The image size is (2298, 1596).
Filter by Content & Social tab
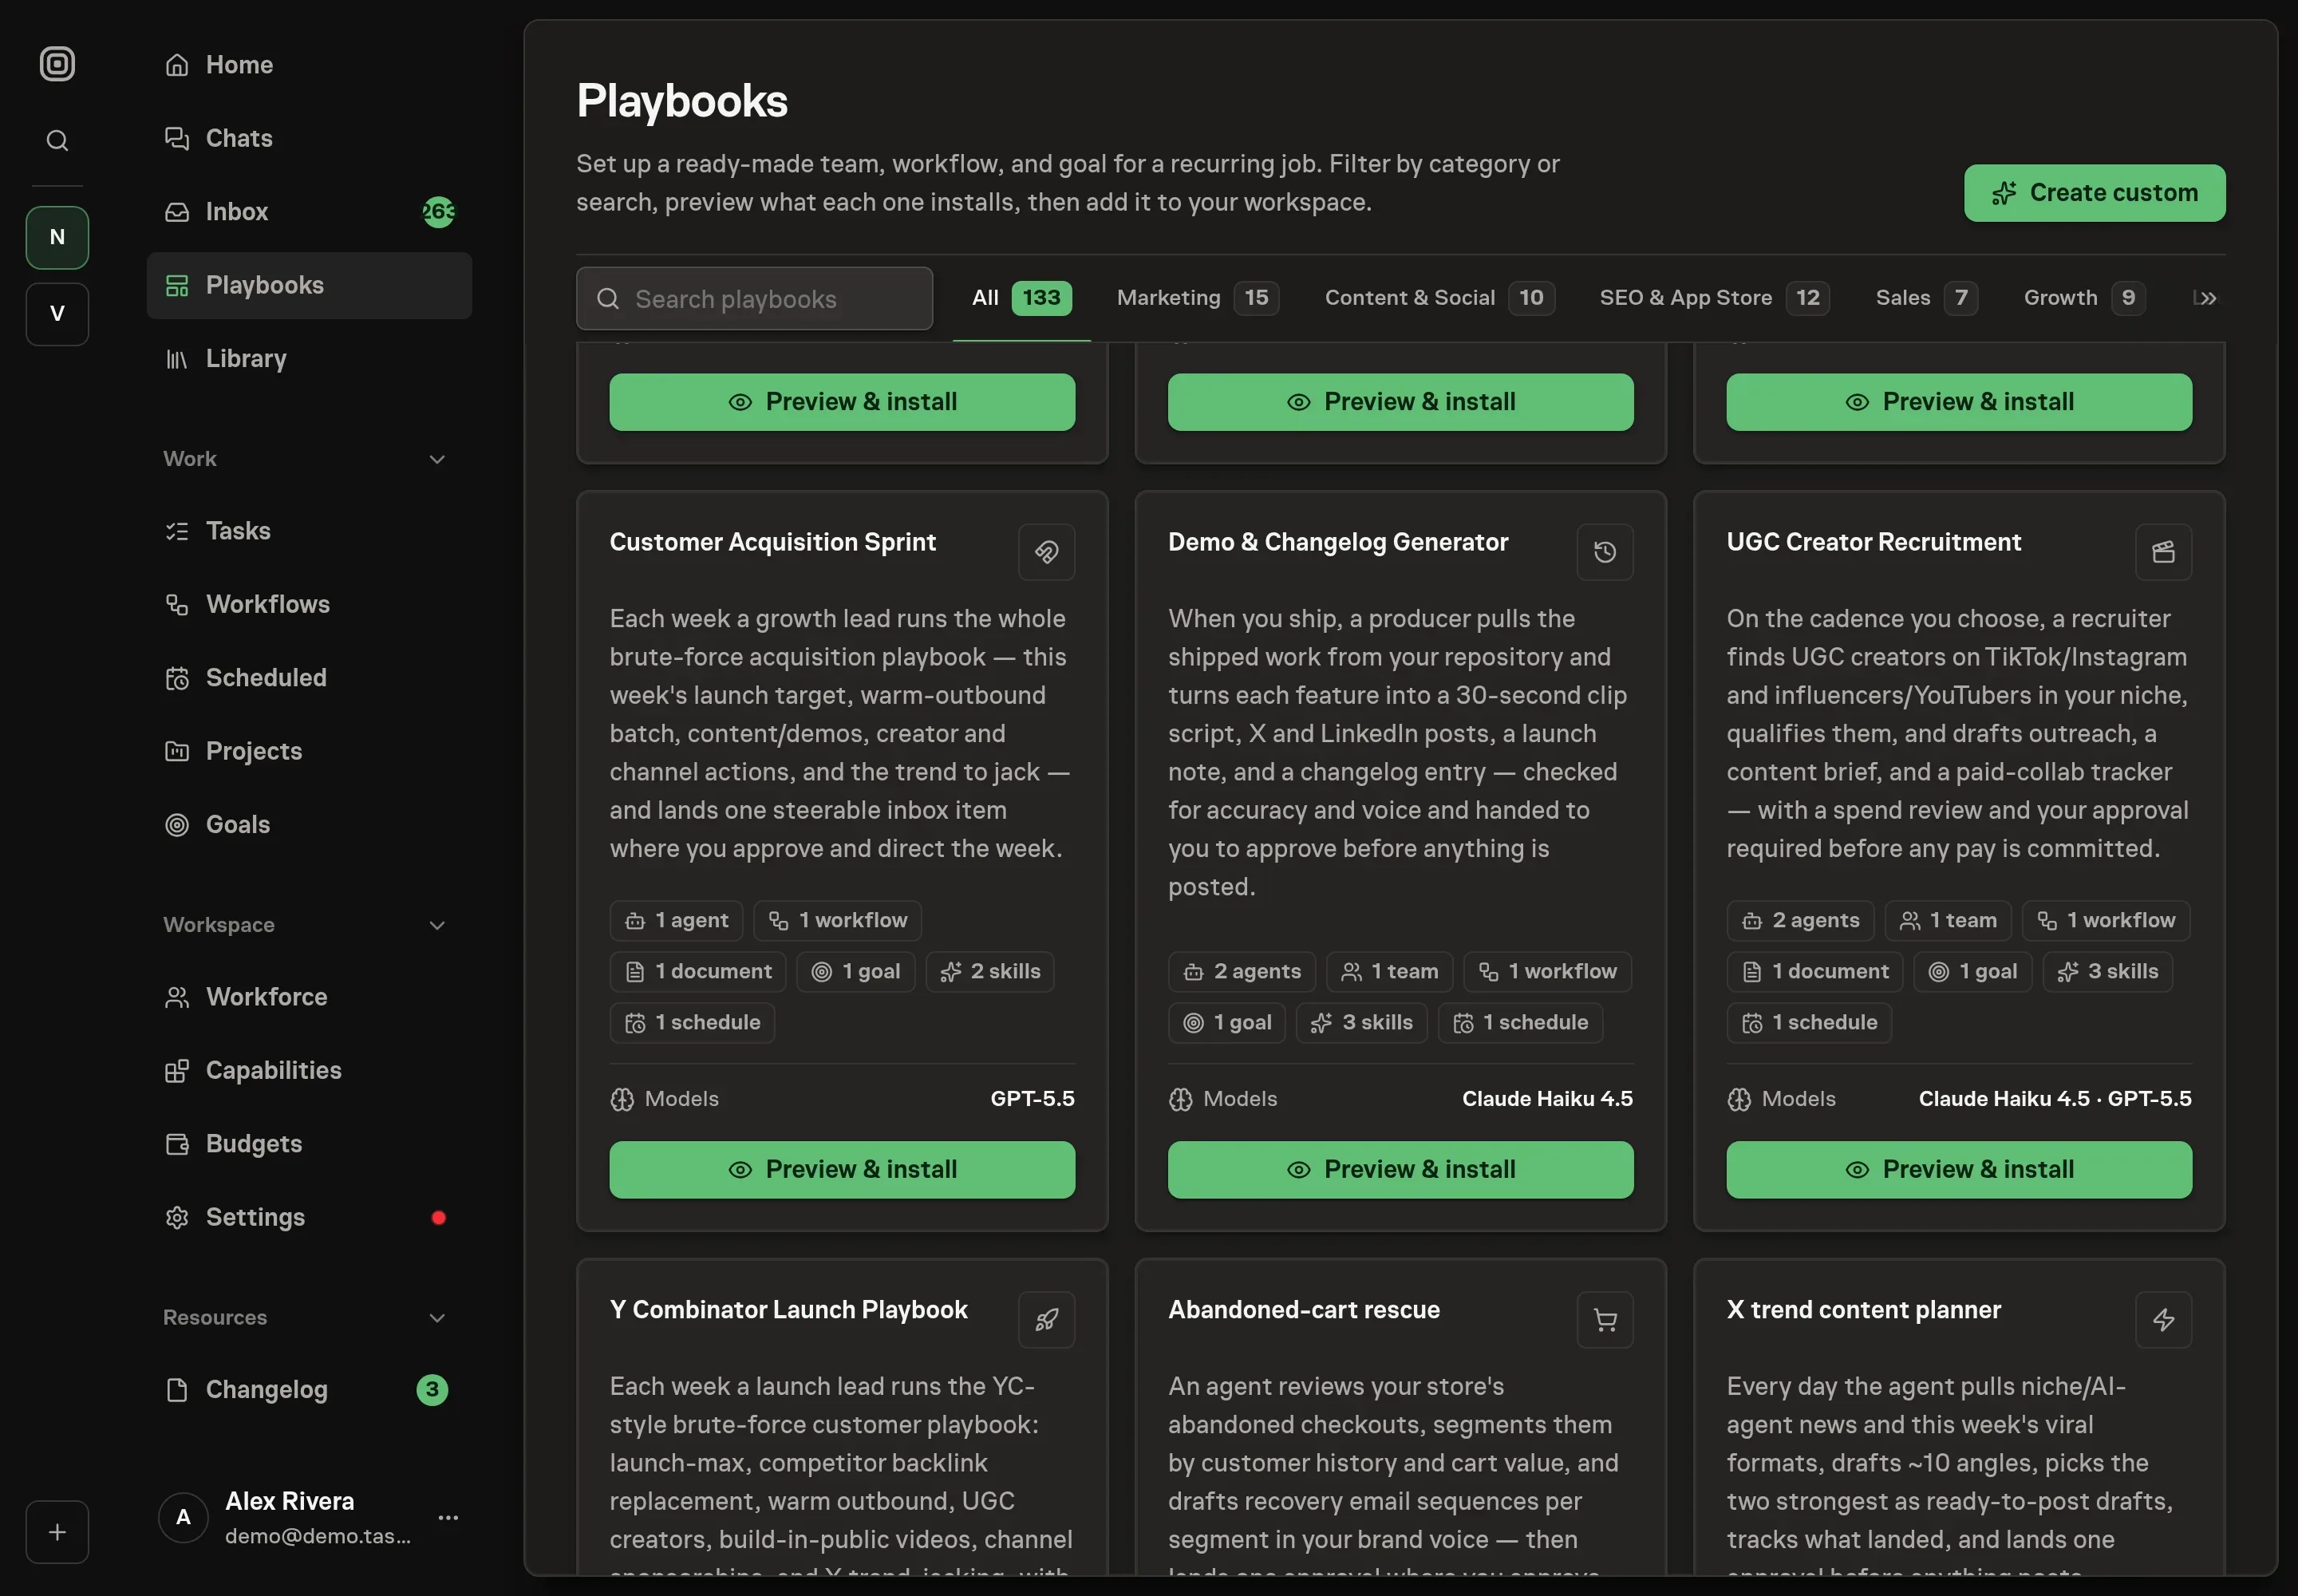tap(1439, 298)
